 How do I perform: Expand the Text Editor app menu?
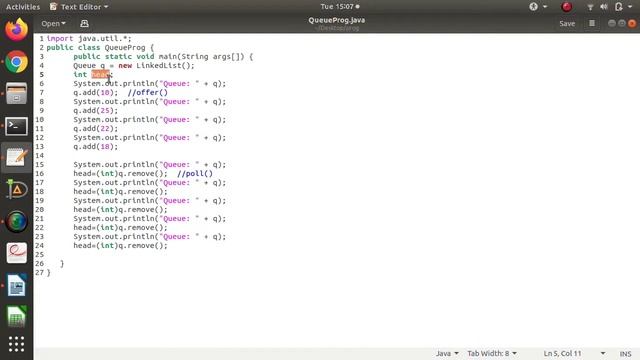79,7
